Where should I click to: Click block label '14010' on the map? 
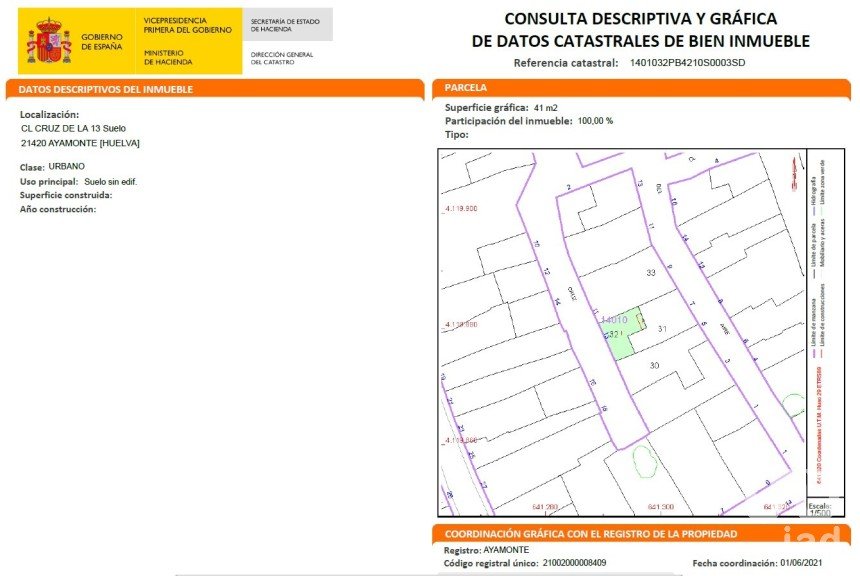[614, 320]
